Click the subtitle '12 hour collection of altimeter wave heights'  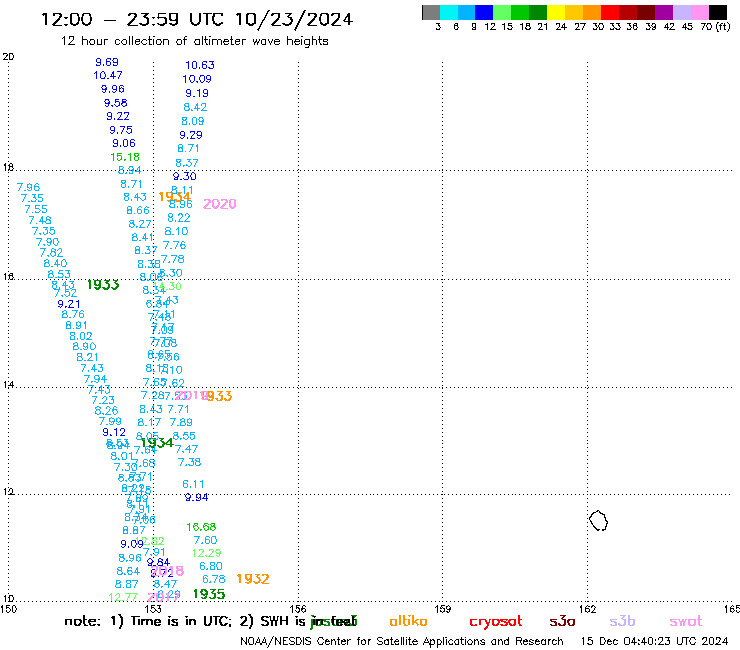194,41
